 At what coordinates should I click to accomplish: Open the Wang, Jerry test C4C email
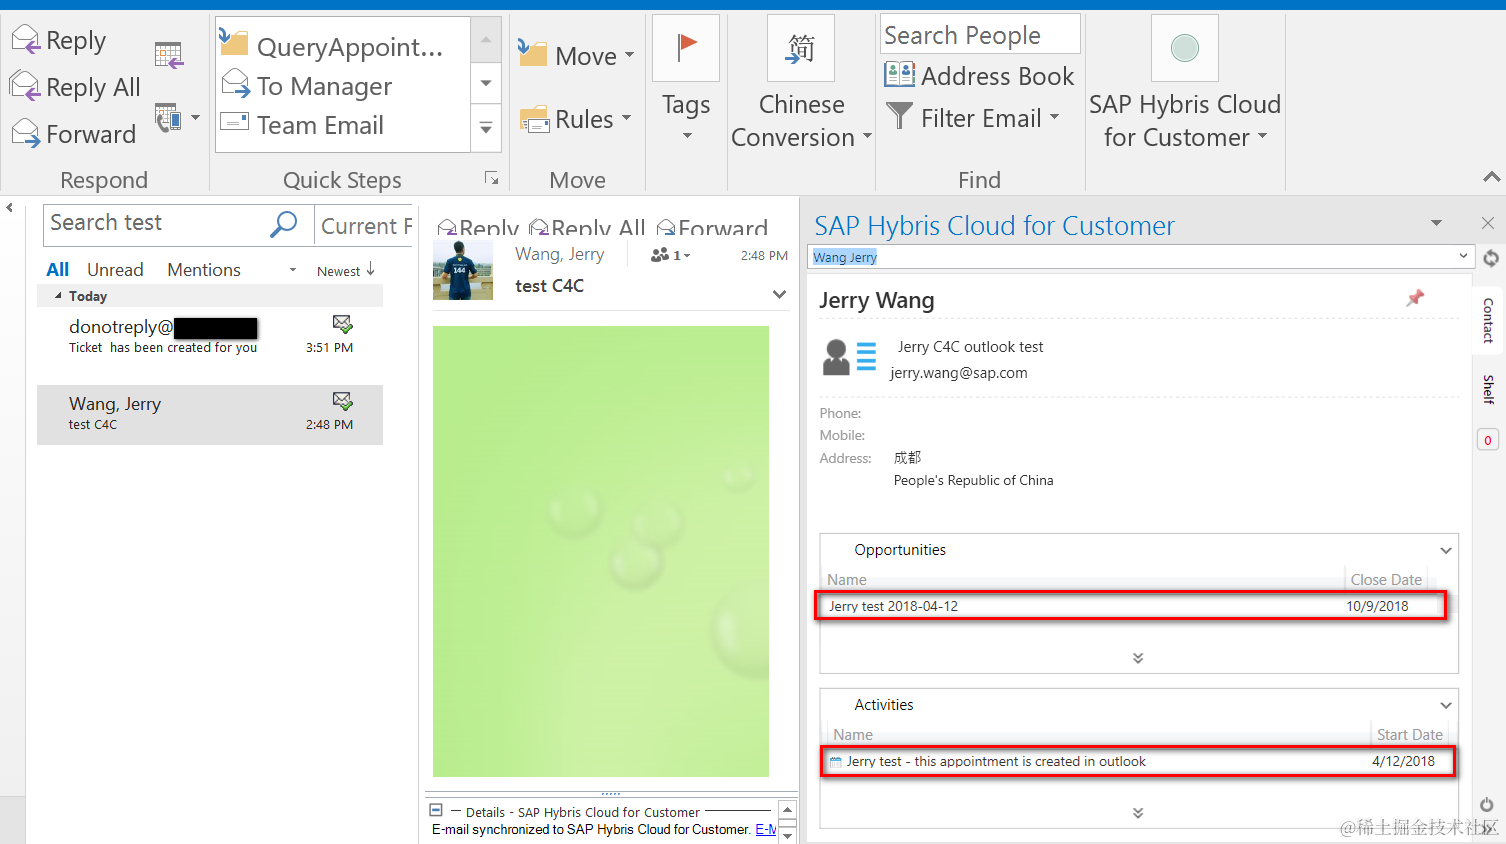[x=210, y=415]
